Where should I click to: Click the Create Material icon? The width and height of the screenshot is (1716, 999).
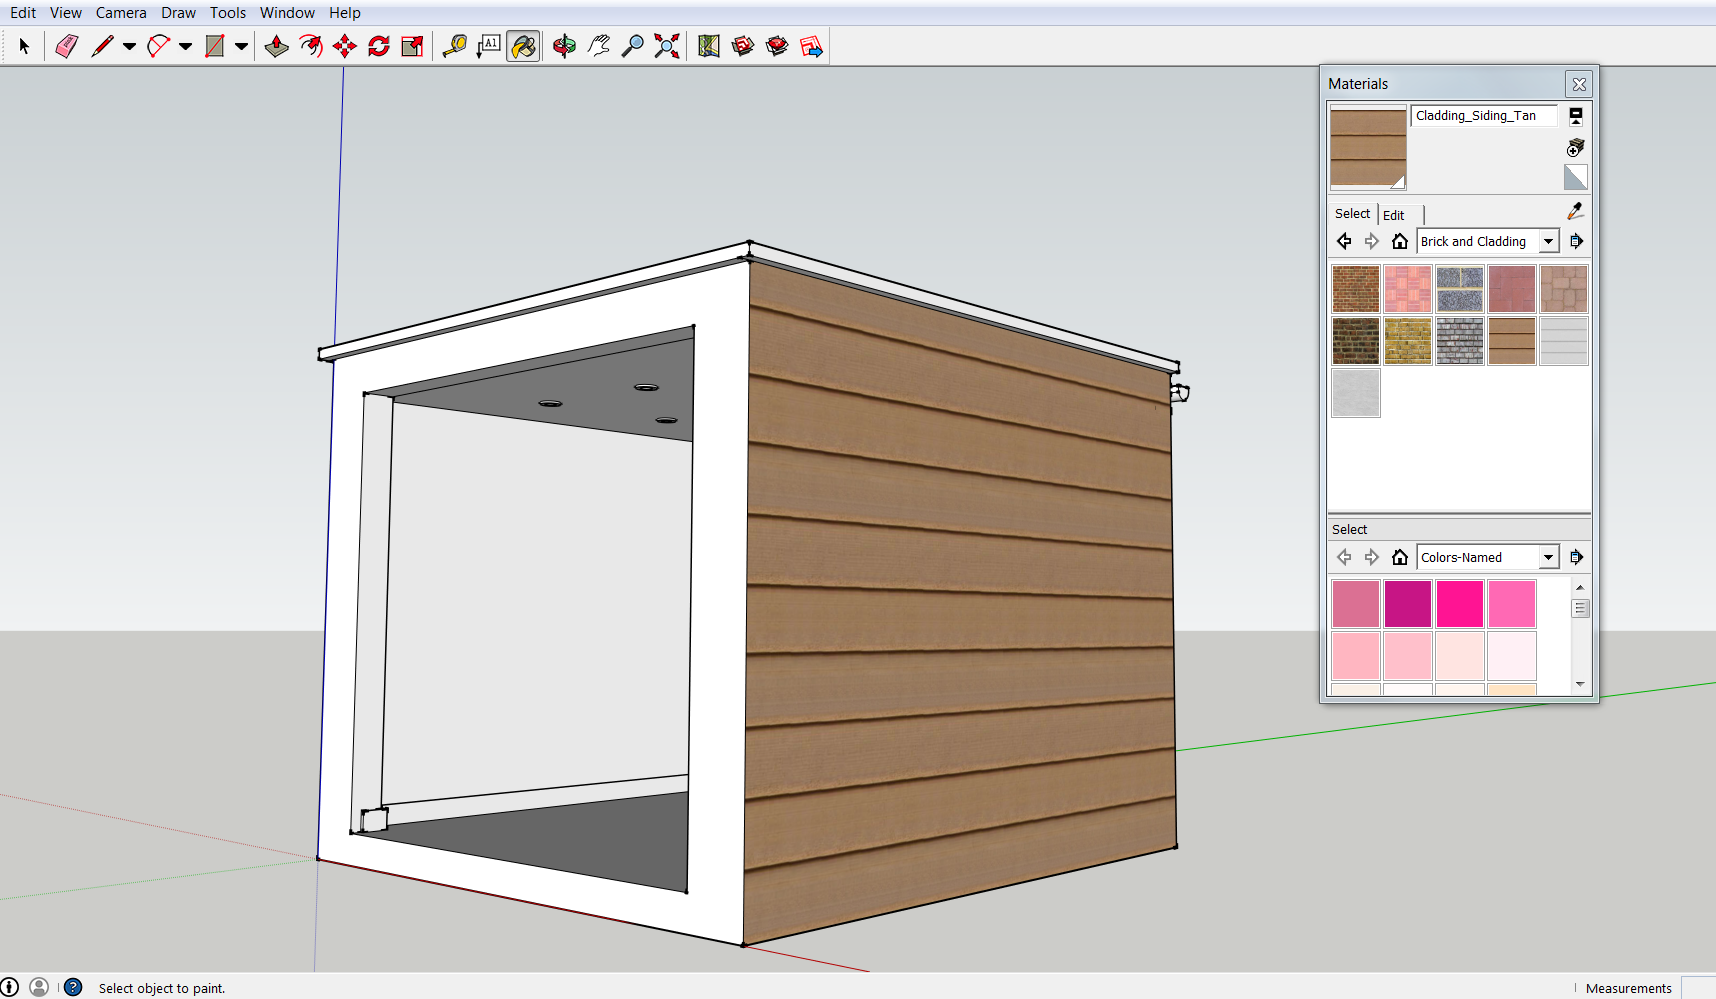click(1575, 148)
